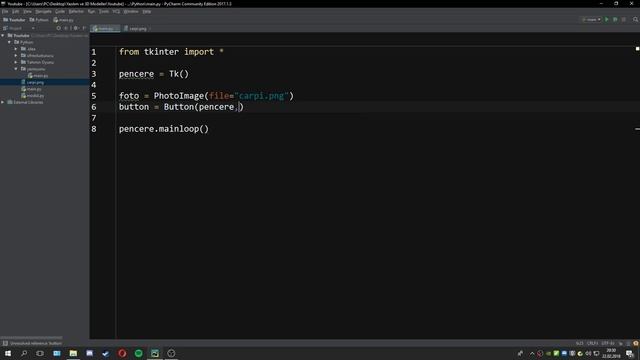This screenshot has height=360, width=640.
Task: Start debugging with the bug icon
Action: (615, 20)
